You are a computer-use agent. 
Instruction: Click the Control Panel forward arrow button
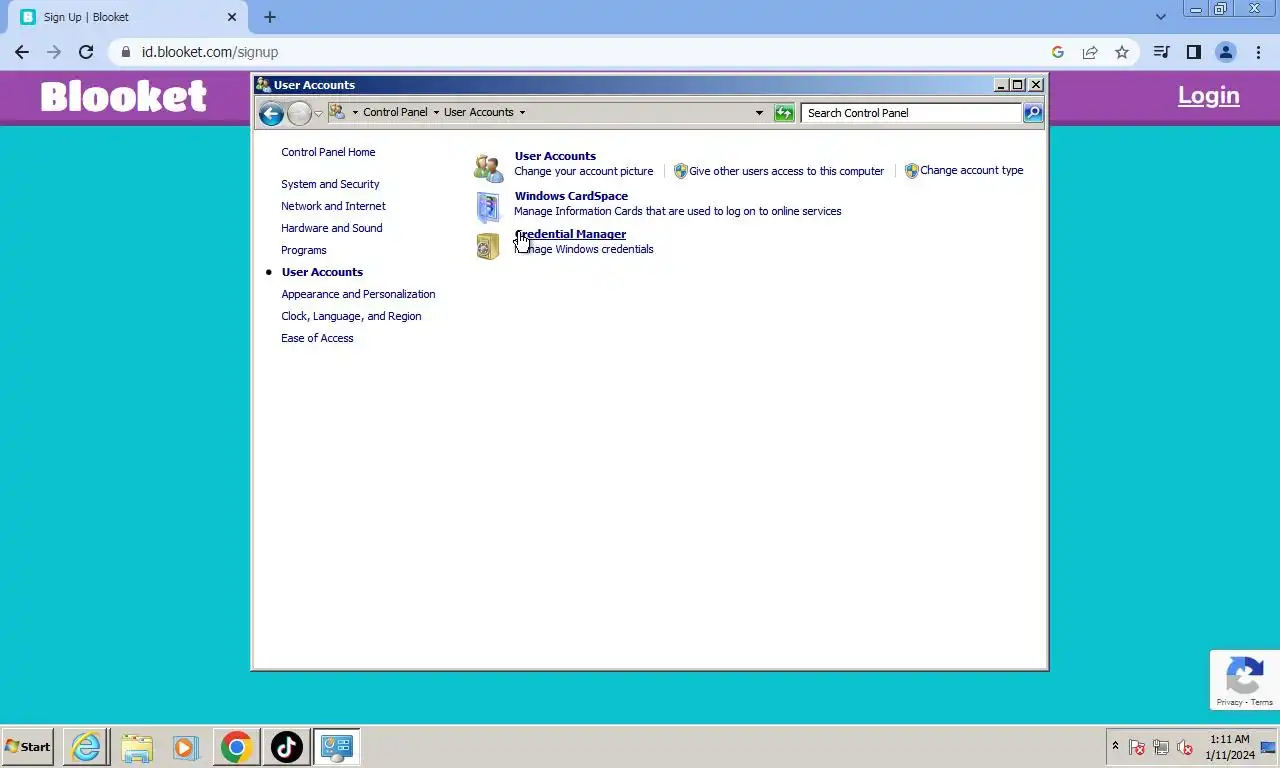(299, 113)
